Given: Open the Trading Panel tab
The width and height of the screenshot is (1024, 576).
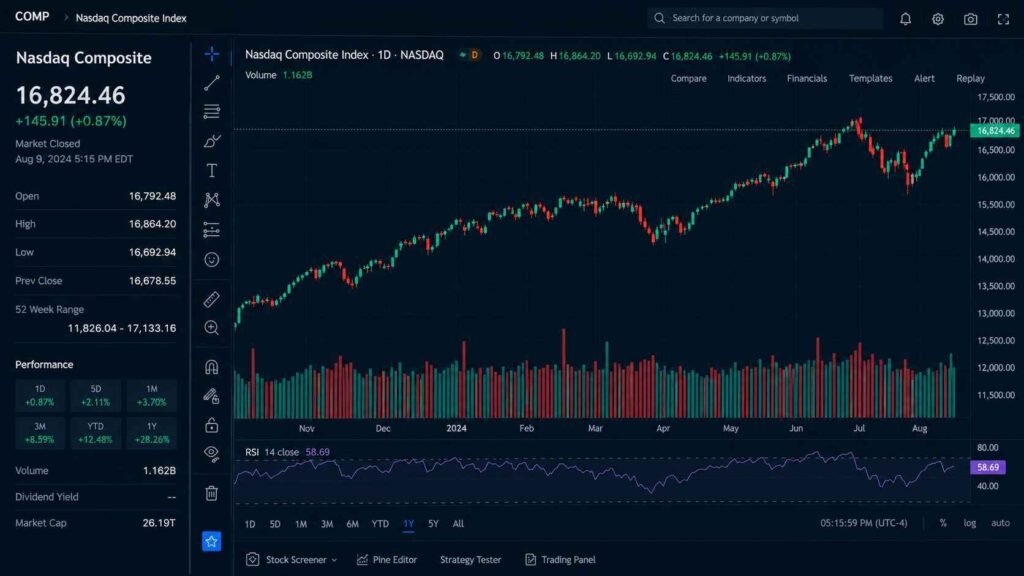Looking at the screenshot, I should coord(560,560).
